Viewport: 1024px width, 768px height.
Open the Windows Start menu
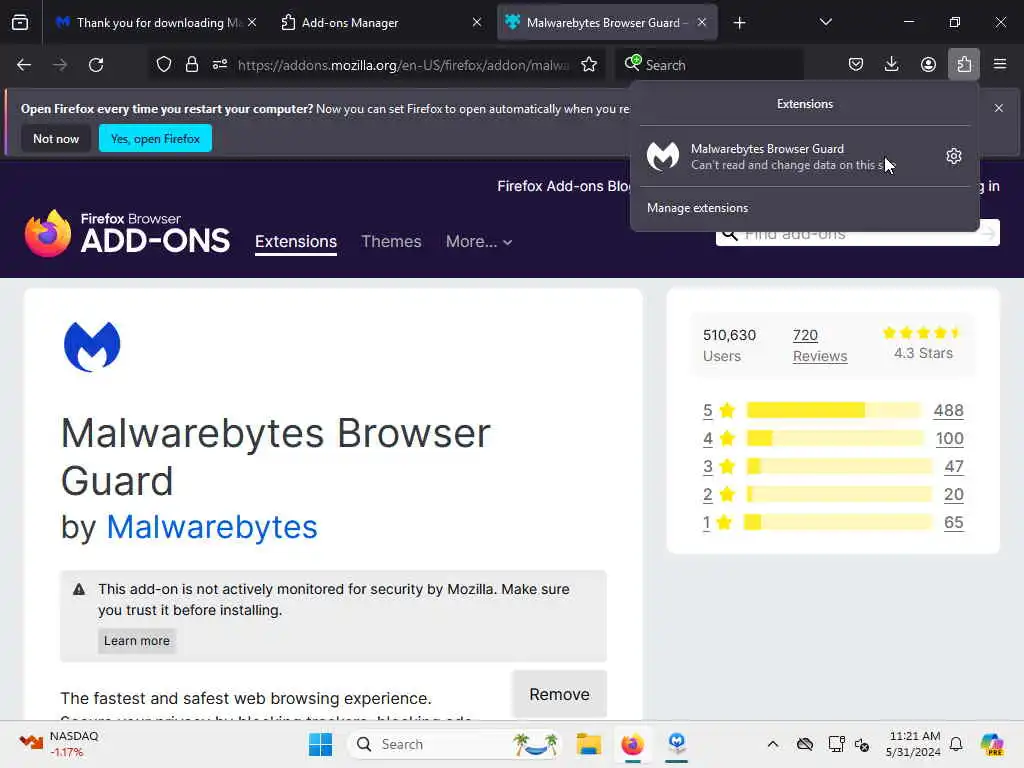pyautogui.click(x=320, y=744)
